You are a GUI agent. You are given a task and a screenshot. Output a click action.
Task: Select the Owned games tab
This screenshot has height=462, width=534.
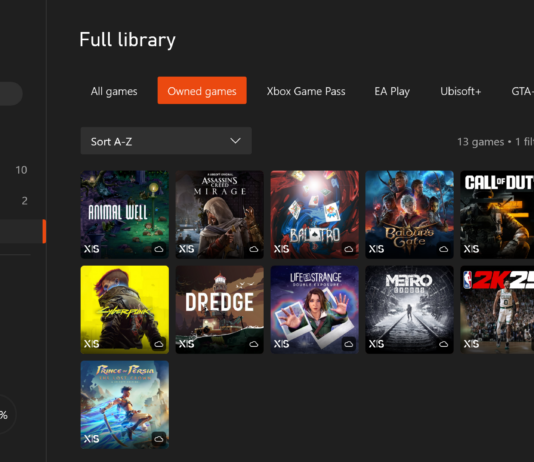[202, 90]
